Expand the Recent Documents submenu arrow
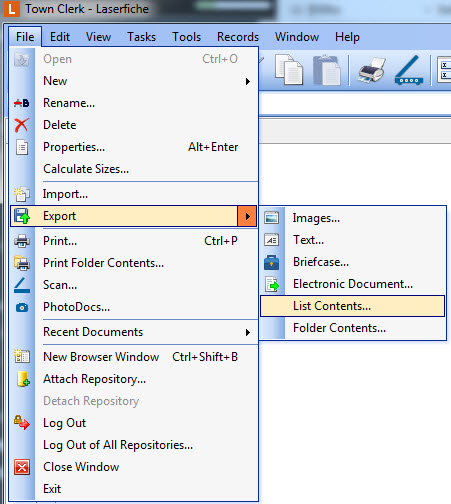The image size is (451, 504). [x=248, y=332]
